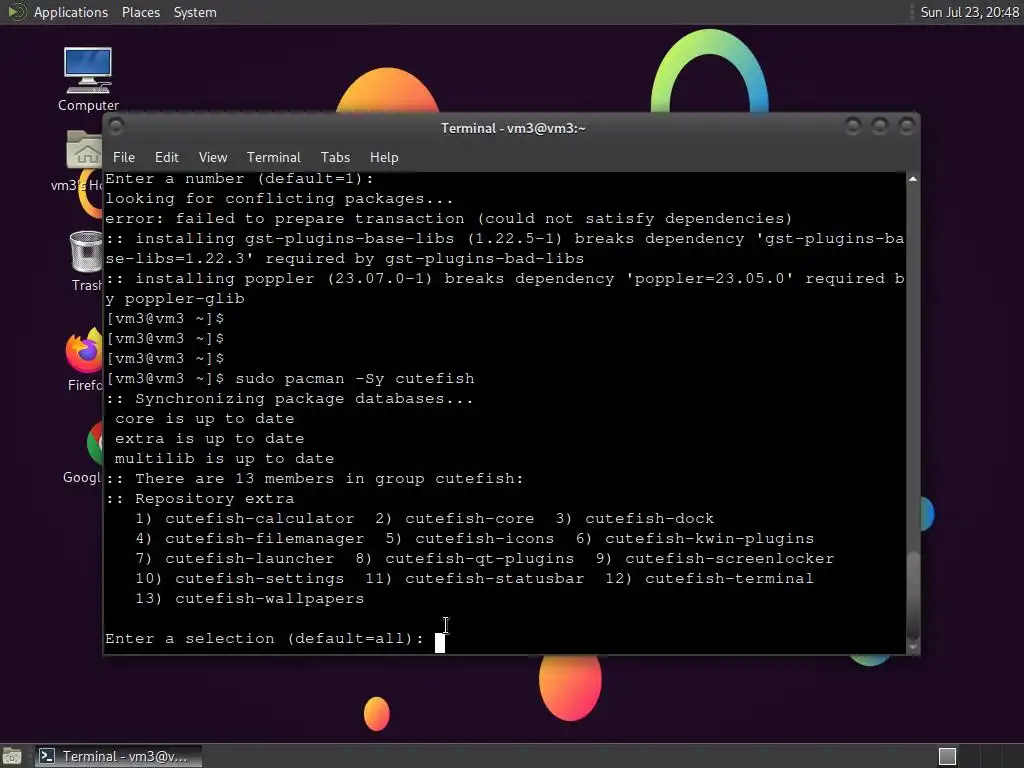
Task: Maximize the terminal window
Action: pos(880,126)
